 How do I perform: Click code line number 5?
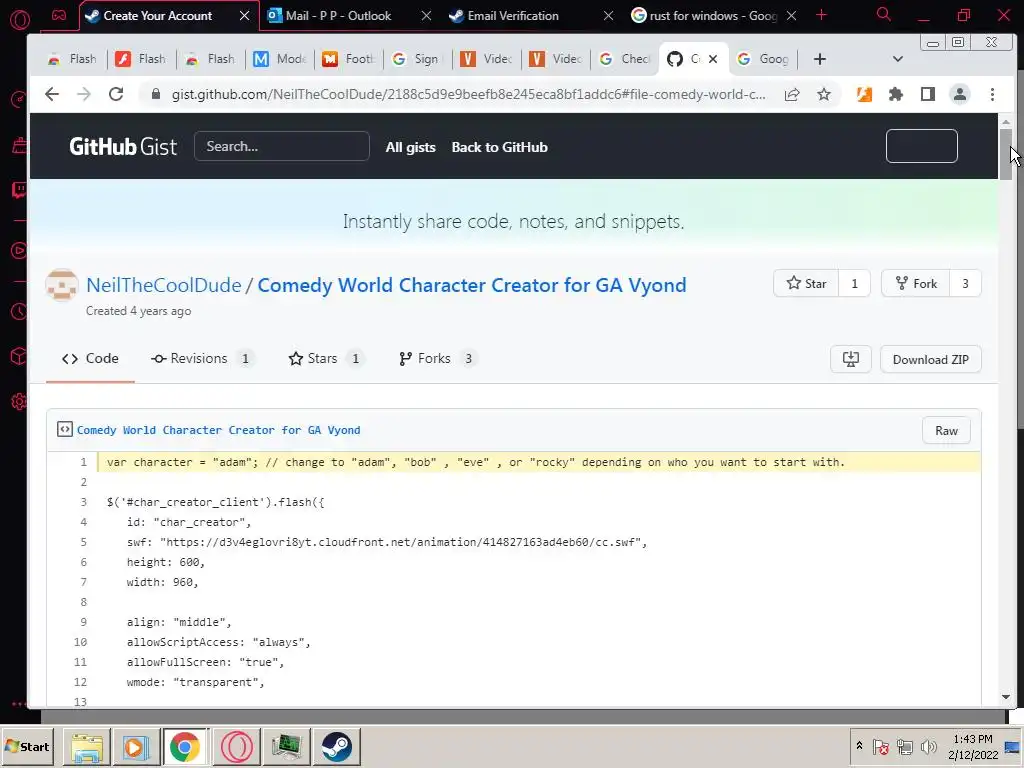[x=83, y=542]
